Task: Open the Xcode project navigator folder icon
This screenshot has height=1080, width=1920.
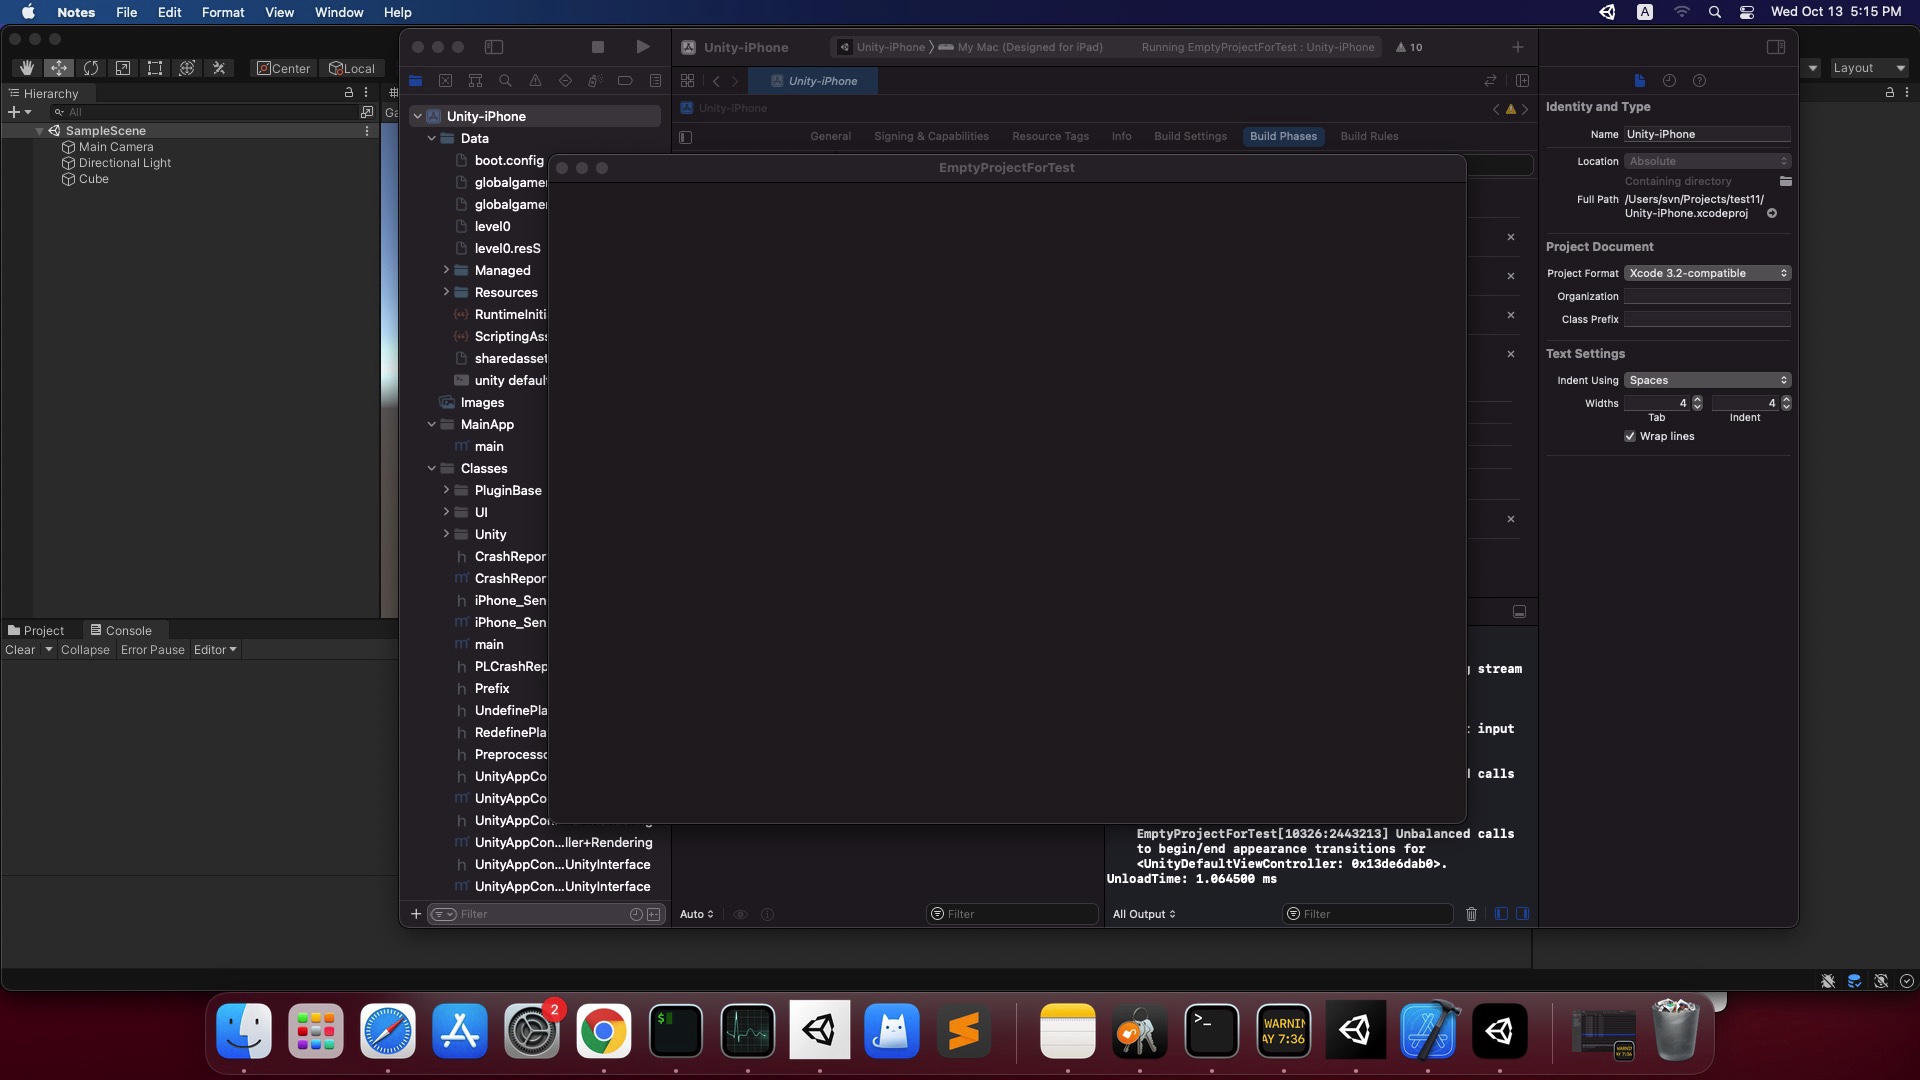Action: (x=416, y=81)
